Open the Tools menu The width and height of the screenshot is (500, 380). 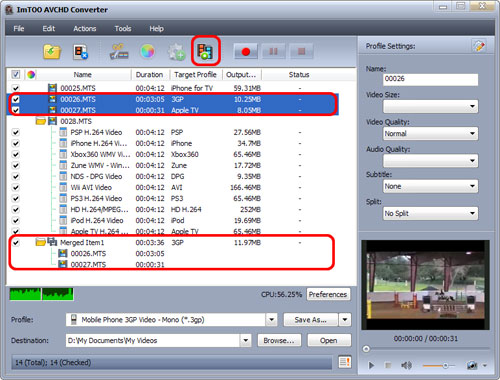[x=123, y=28]
